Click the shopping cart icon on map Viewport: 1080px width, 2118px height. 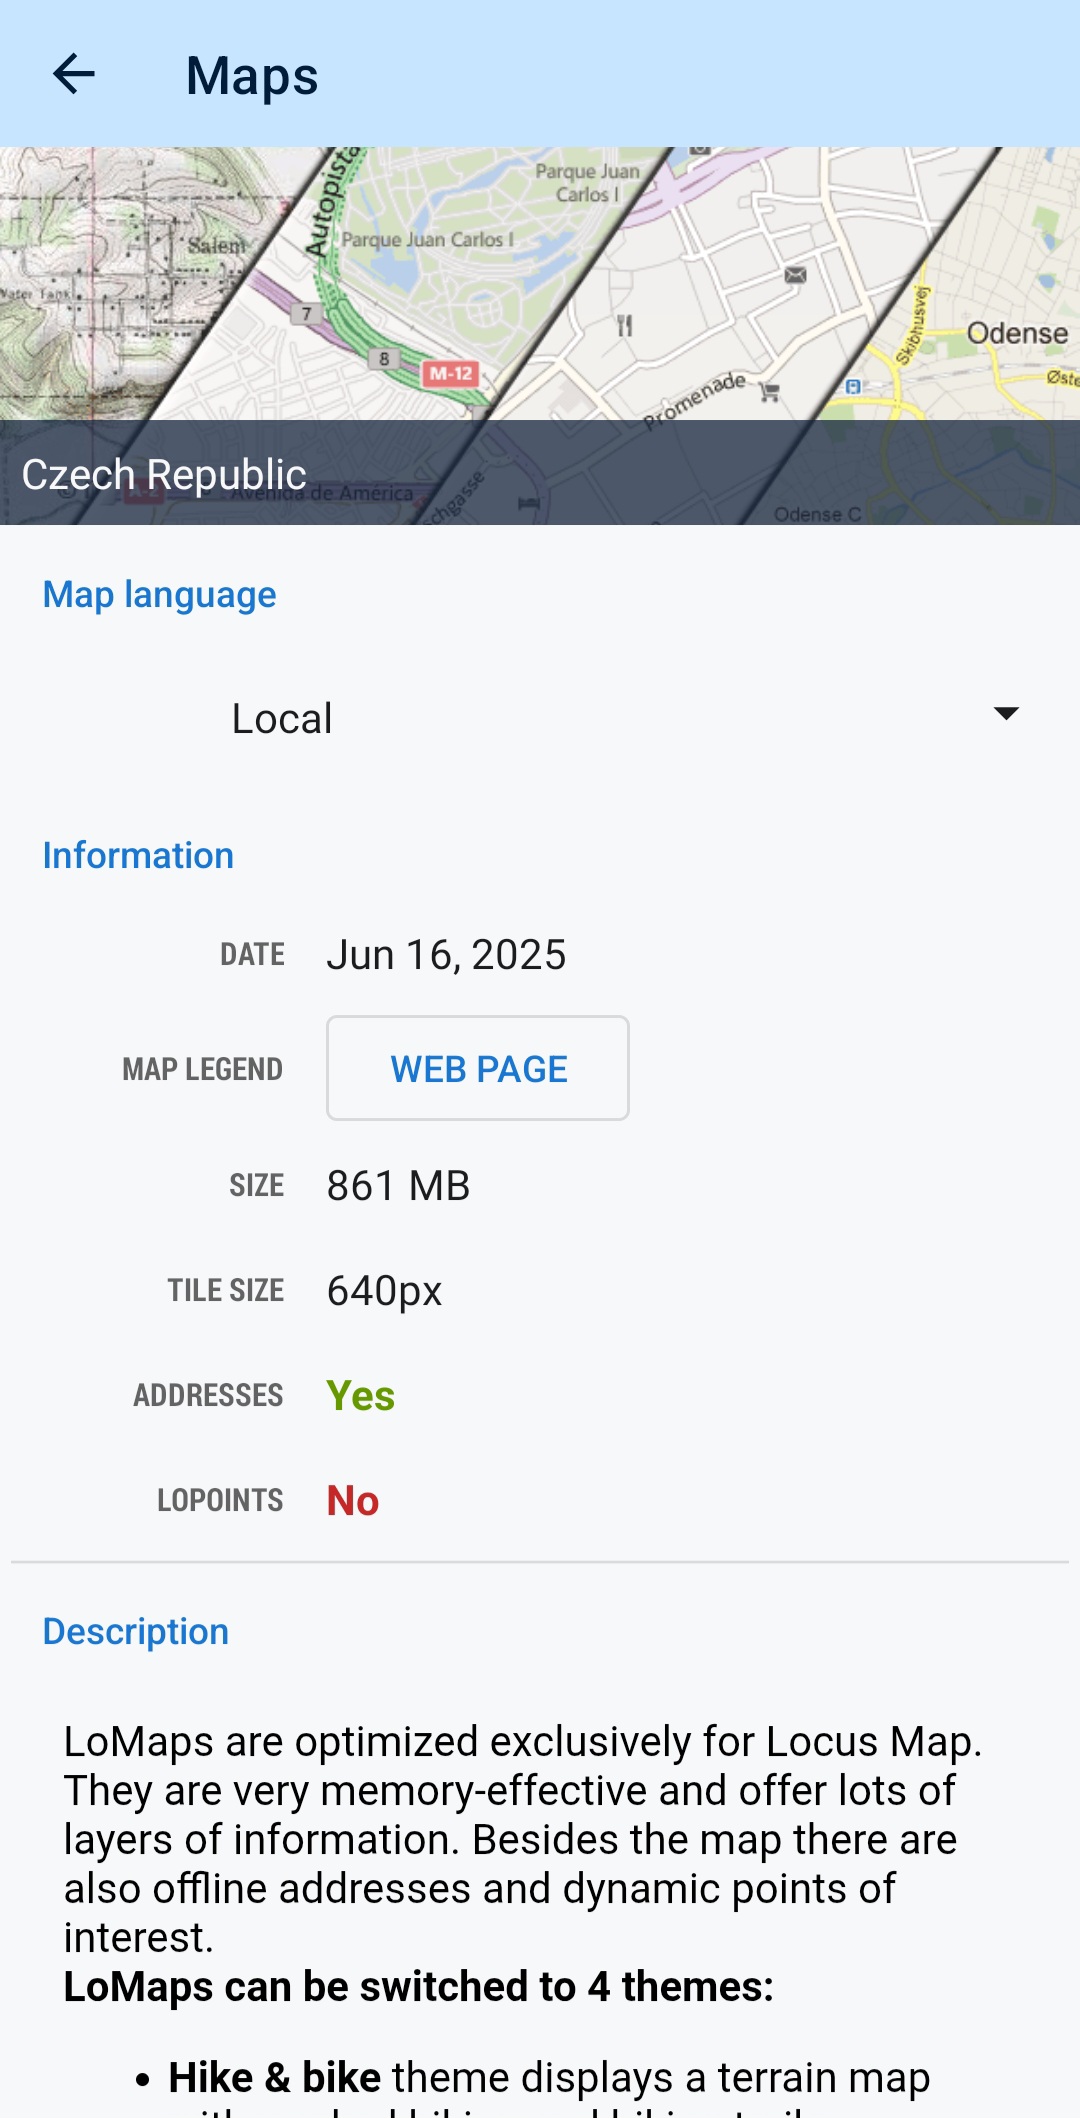pyautogui.click(x=769, y=392)
